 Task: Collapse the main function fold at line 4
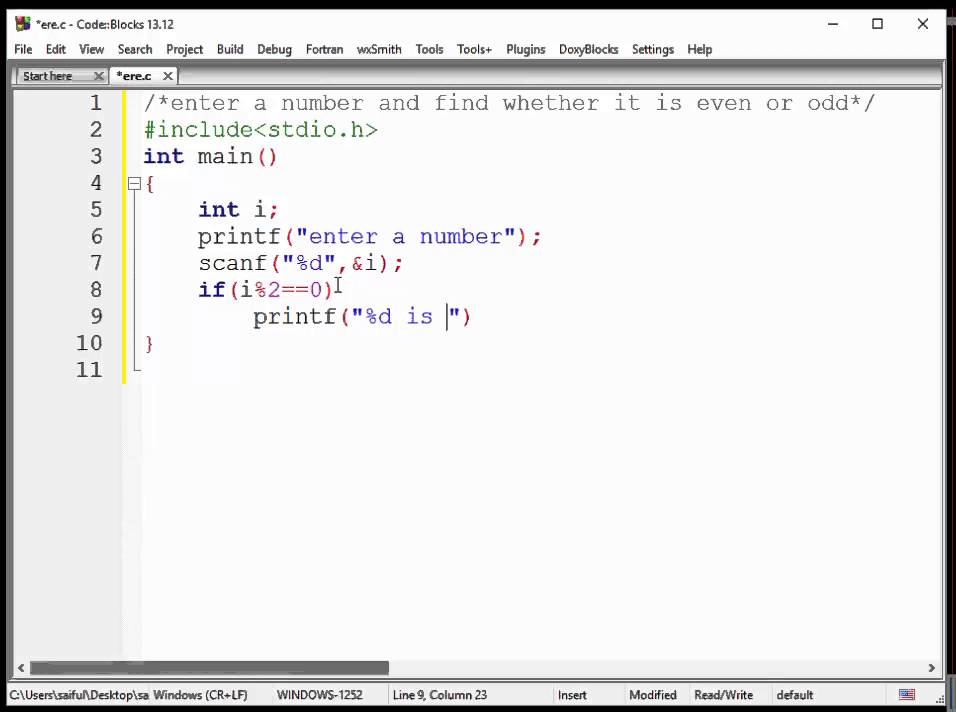click(133, 183)
